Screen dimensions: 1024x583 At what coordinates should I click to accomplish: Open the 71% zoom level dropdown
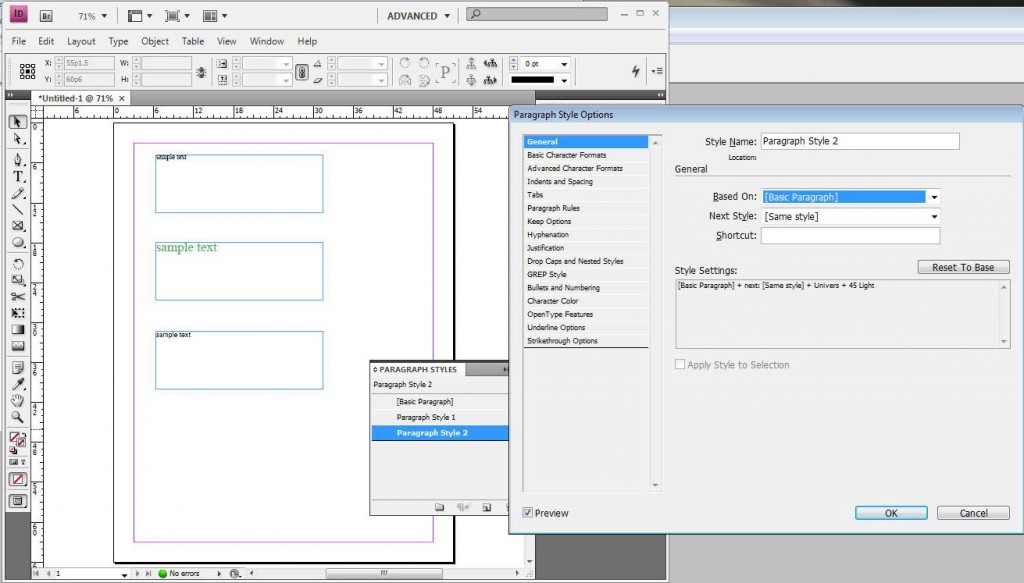pyautogui.click(x=104, y=16)
